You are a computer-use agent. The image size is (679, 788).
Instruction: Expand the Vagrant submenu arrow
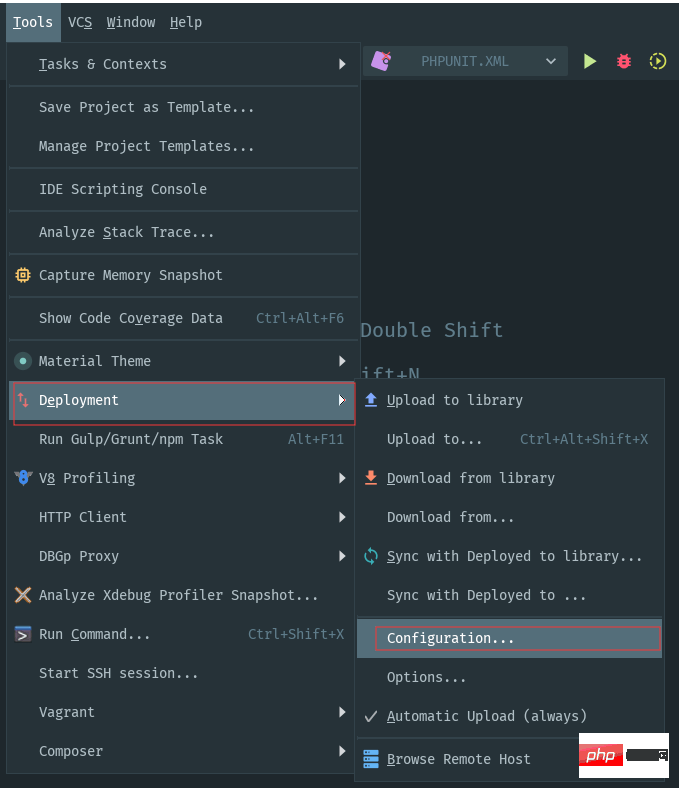[x=342, y=712]
